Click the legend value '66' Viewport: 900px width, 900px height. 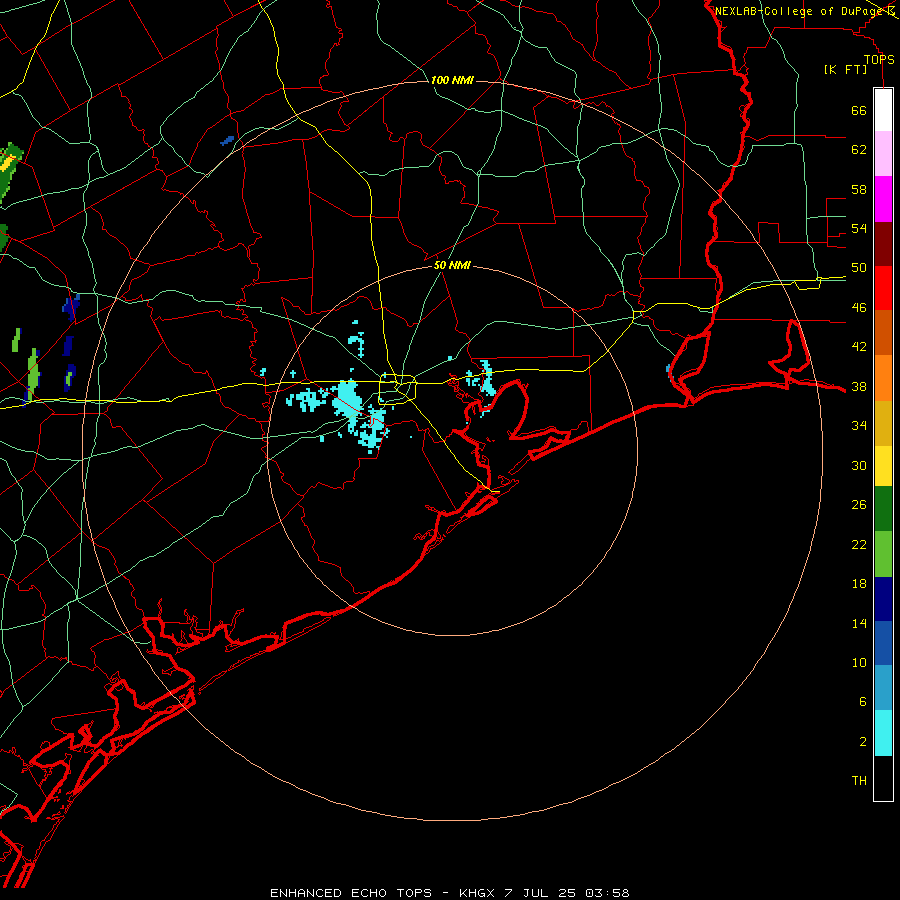(859, 111)
